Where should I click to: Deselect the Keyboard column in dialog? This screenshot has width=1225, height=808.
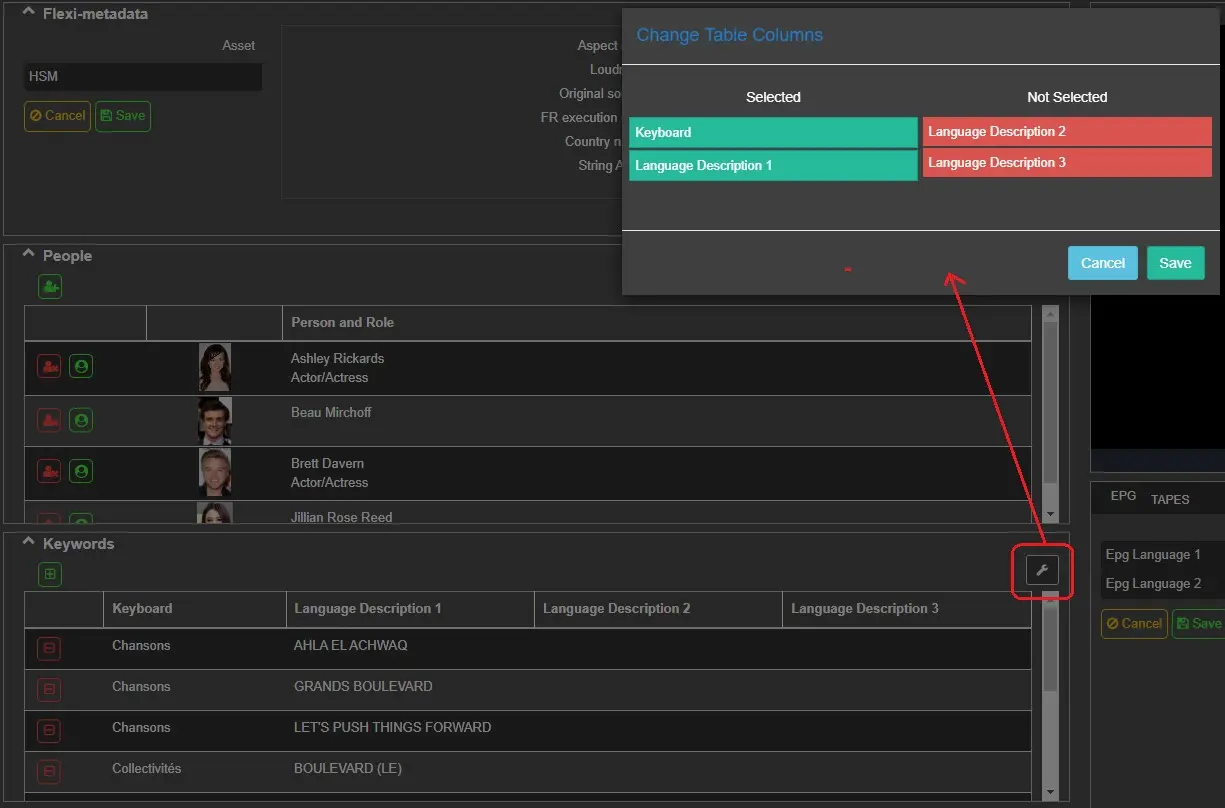[x=772, y=133]
